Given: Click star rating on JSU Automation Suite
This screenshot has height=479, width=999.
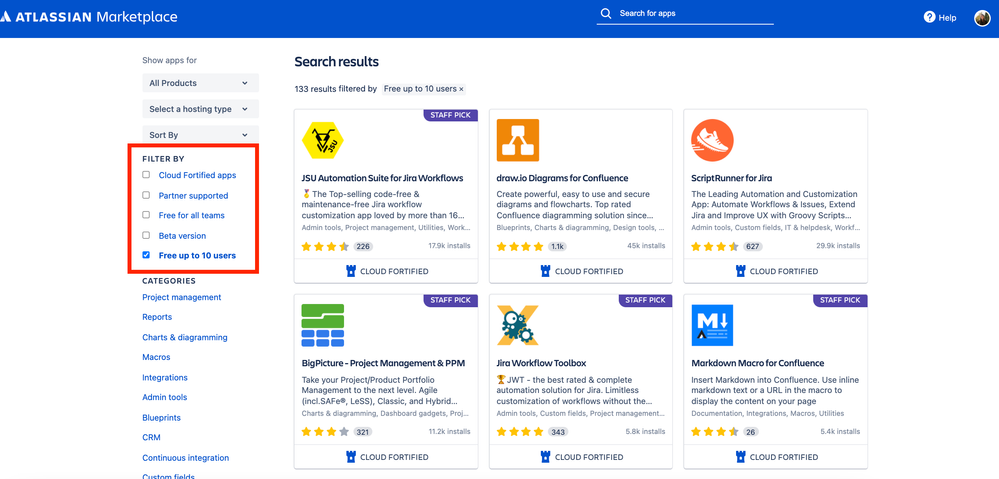Looking at the screenshot, I should (325, 247).
